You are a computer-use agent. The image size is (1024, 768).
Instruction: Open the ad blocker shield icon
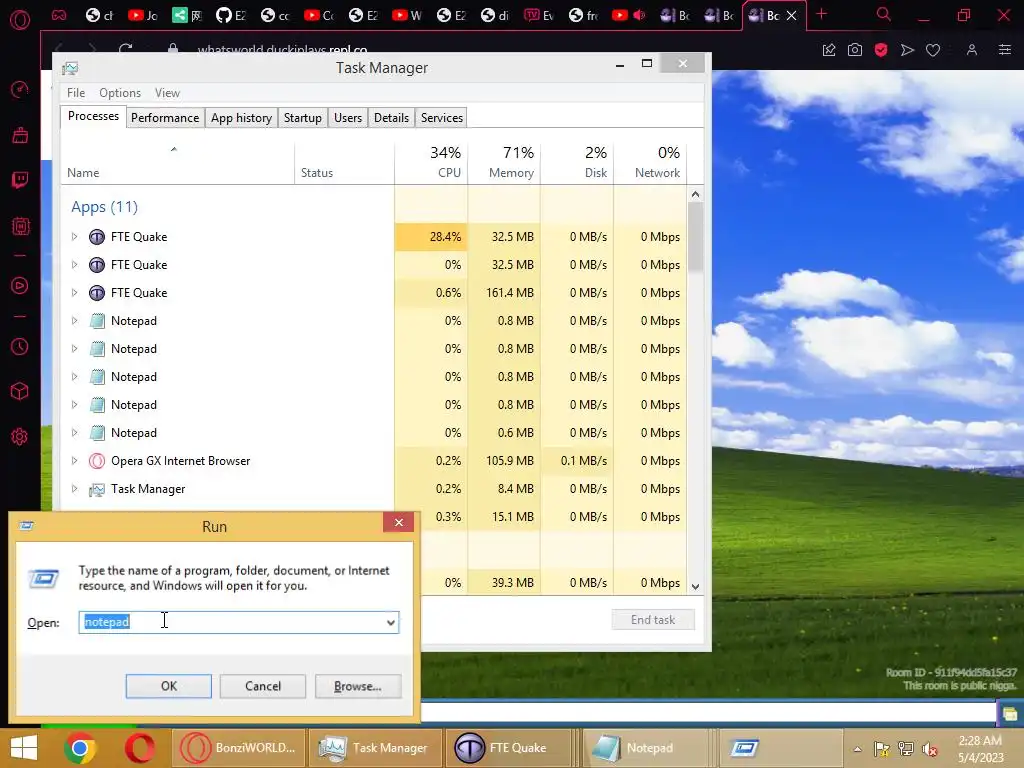(x=880, y=50)
